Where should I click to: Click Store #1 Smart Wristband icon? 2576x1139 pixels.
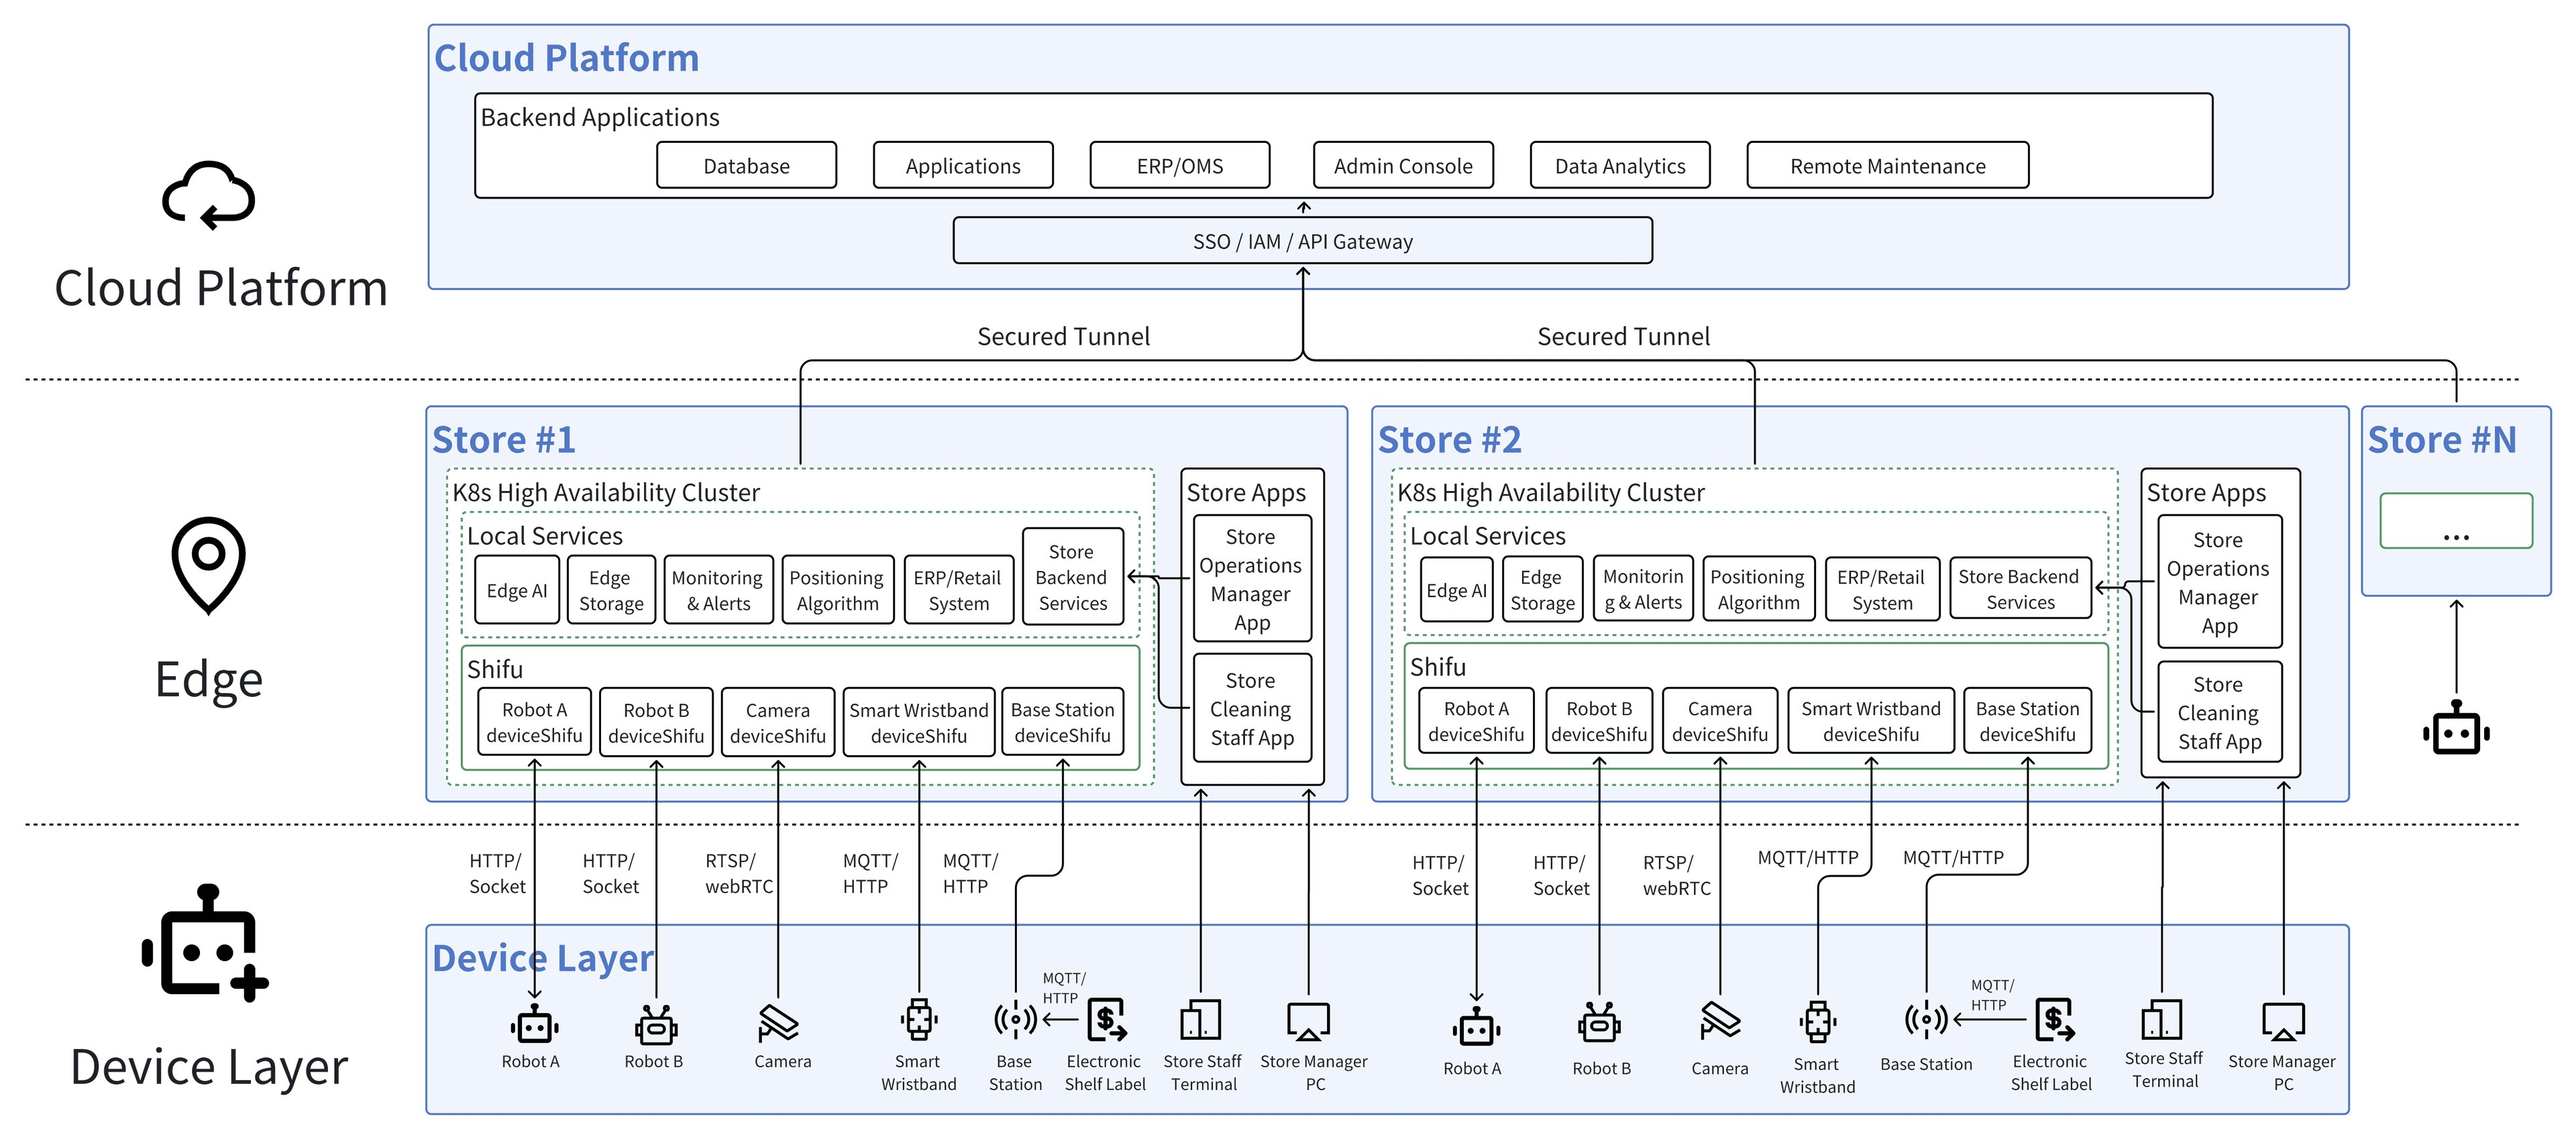coord(918,1021)
